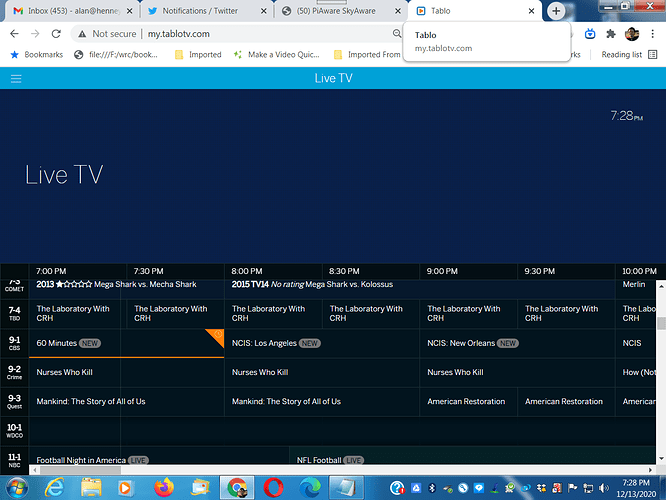
Task: Launch Internet Explorer from taskbar
Action: click(x=54, y=488)
